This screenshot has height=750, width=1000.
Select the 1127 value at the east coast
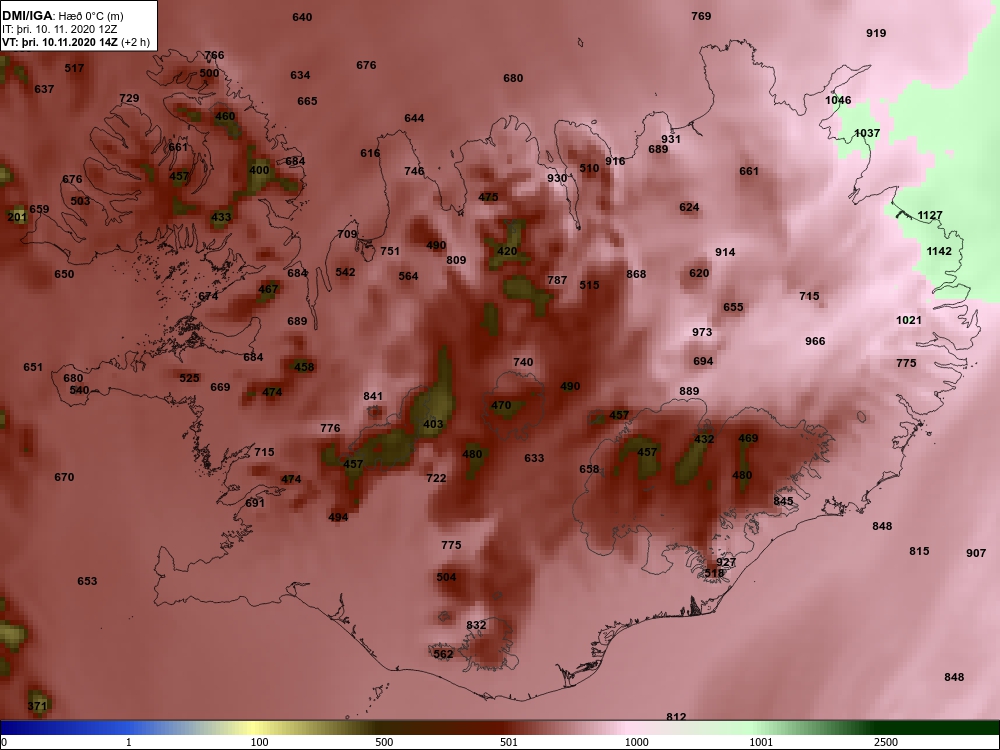coord(930,216)
